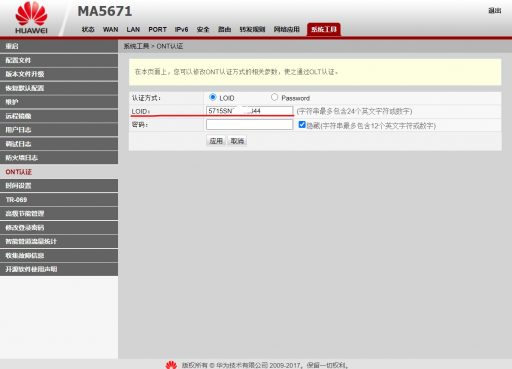Click the 系统工具 > ONT认证 breadcrumb text
The height and width of the screenshot is (369, 512).
(x=153, y=46)
